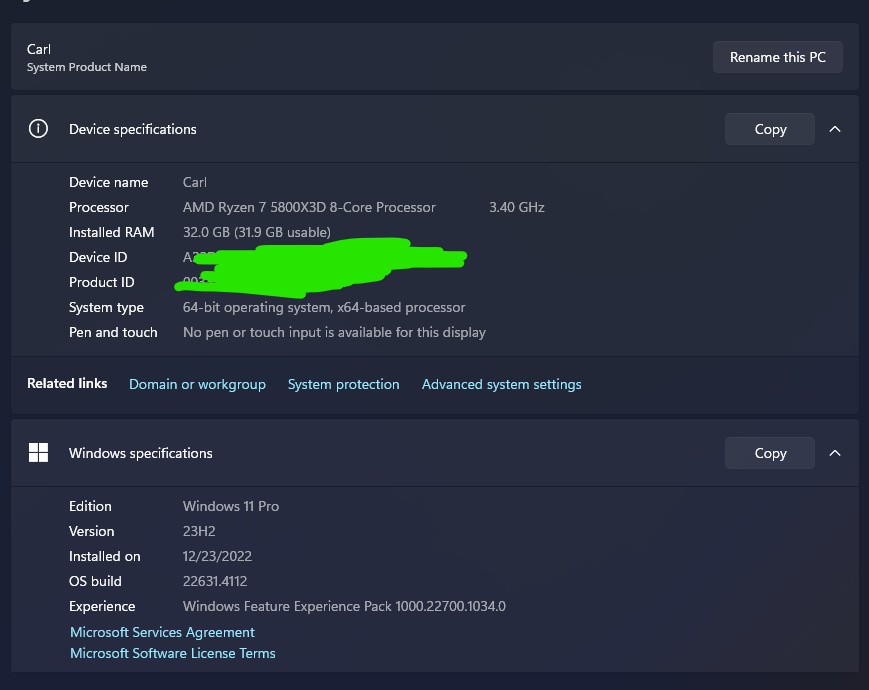Click the Rename this PC button
The image size is (869, 690).
click(778, 57)
